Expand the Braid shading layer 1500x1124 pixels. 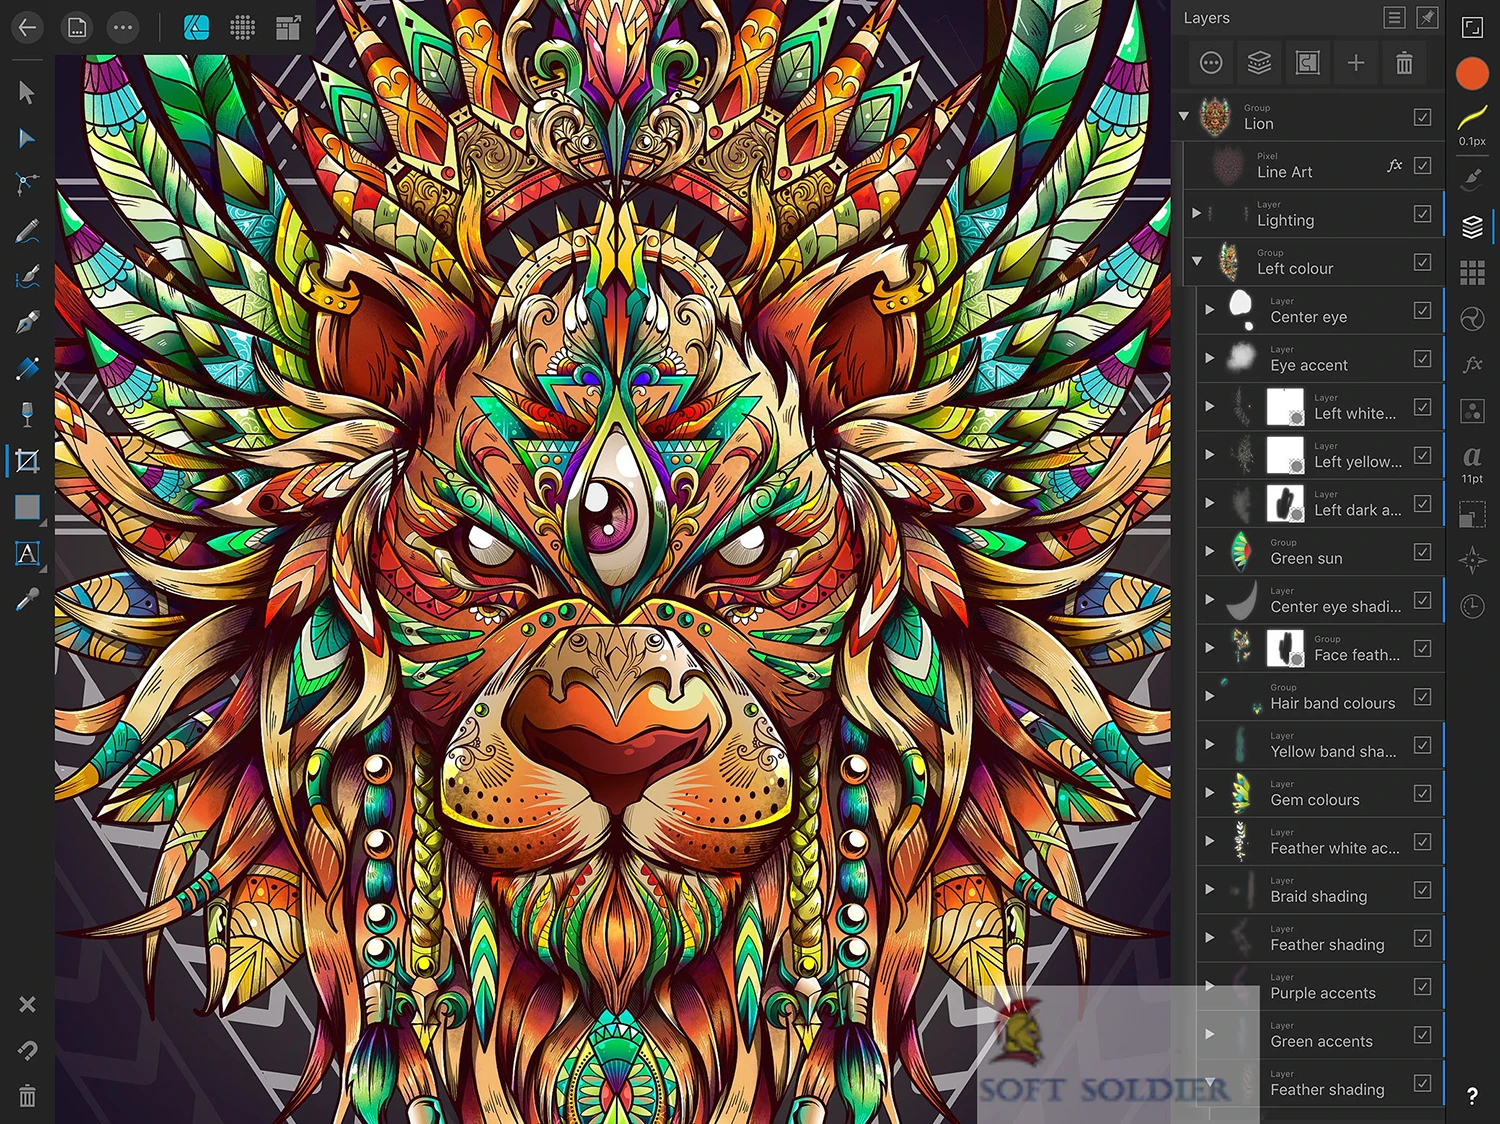(1210, 890)
